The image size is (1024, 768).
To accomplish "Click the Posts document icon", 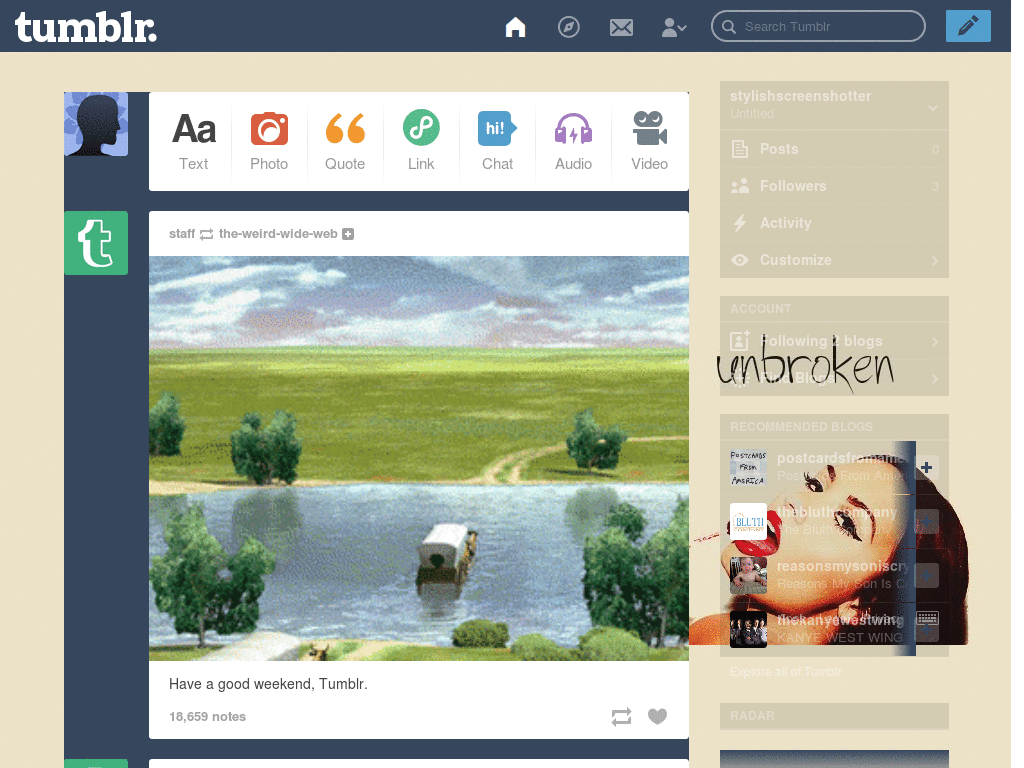I will [739, 149].
